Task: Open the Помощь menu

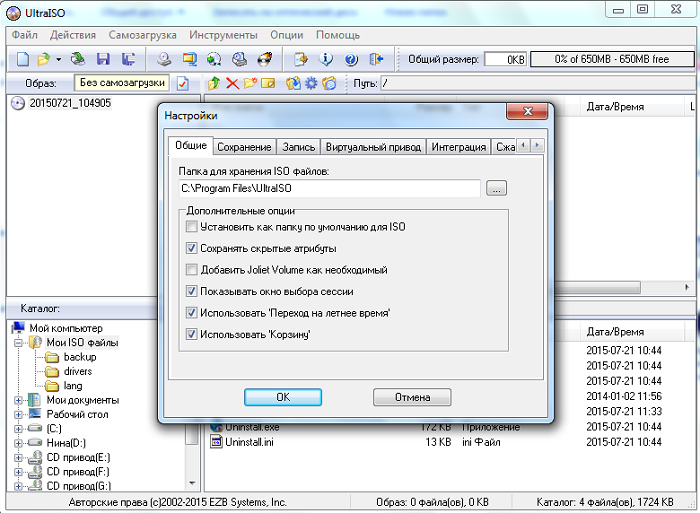Action: click(338, 35)
